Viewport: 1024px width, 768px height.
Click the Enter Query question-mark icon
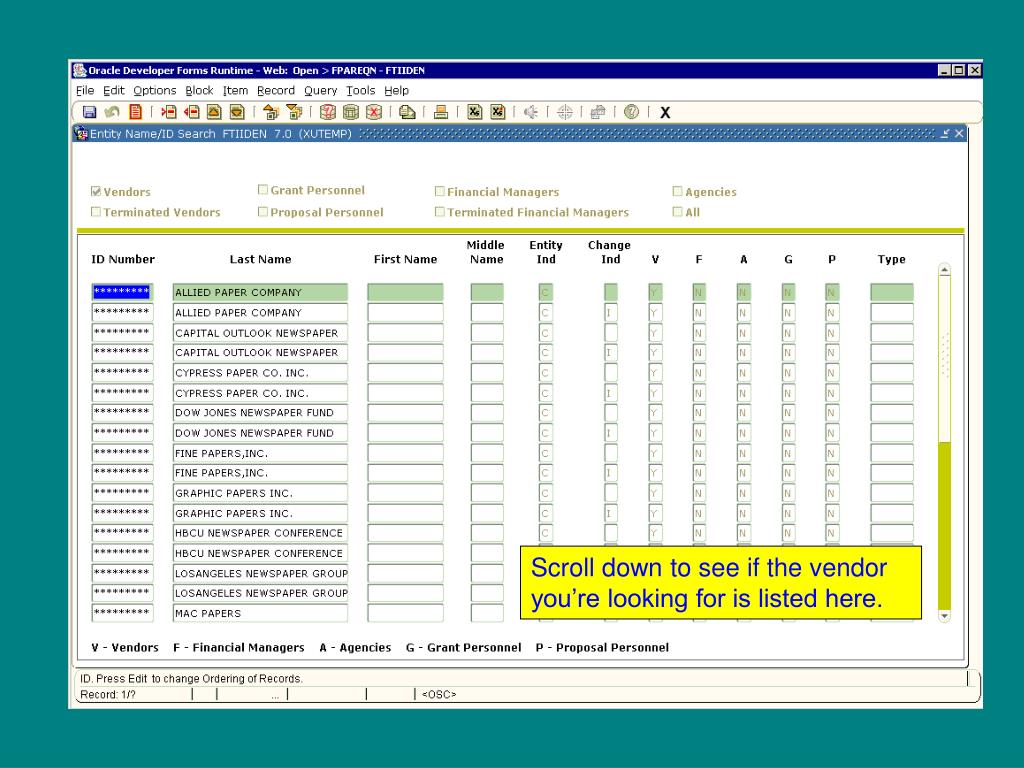pos(327,112)
